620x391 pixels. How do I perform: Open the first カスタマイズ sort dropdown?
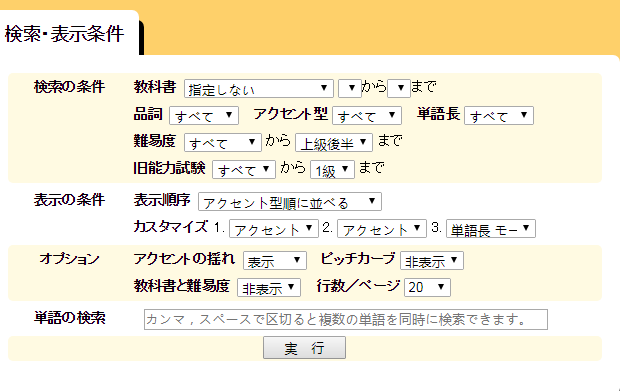tap(274, 229)
